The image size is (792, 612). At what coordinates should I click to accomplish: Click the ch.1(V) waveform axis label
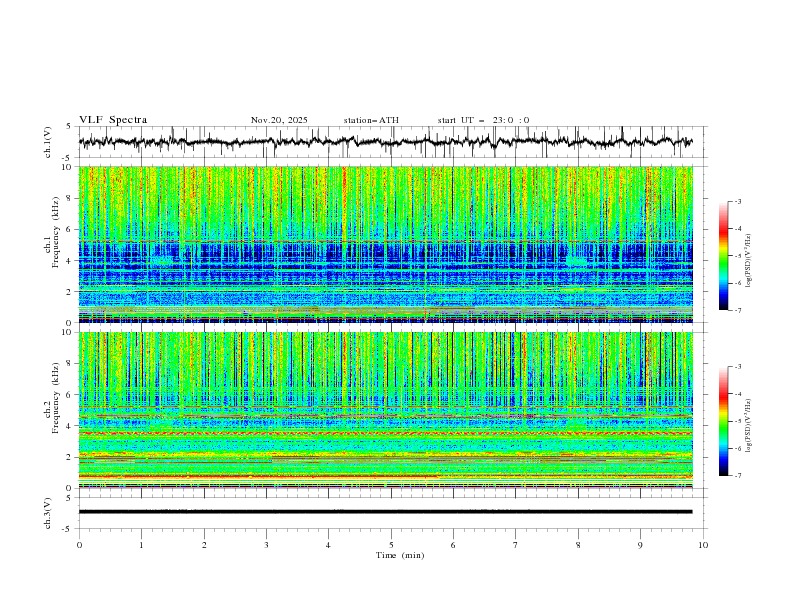tap(48, 142)
